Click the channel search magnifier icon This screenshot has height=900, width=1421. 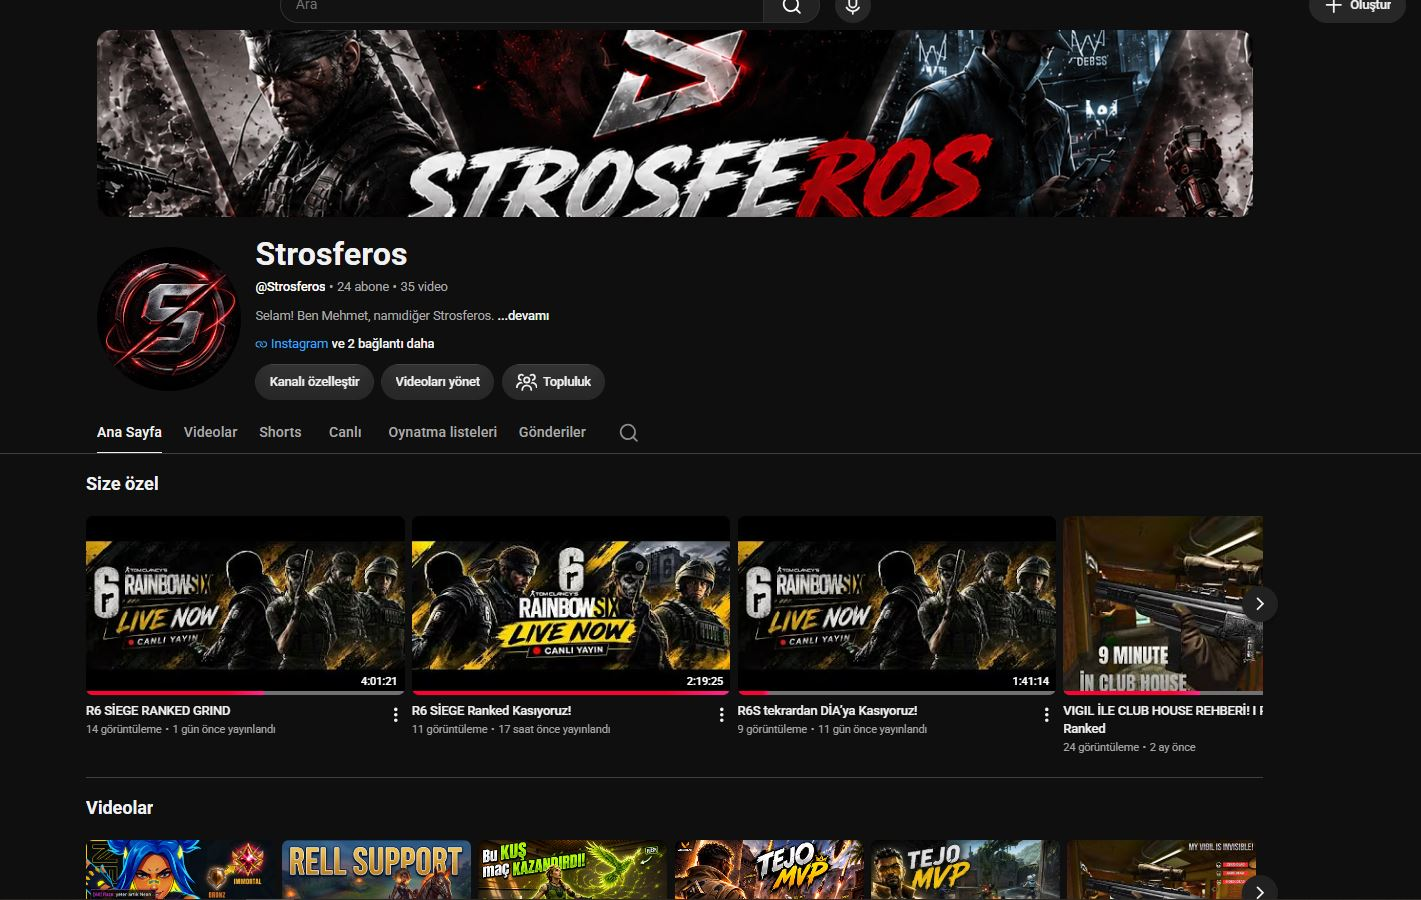(628, 432)
